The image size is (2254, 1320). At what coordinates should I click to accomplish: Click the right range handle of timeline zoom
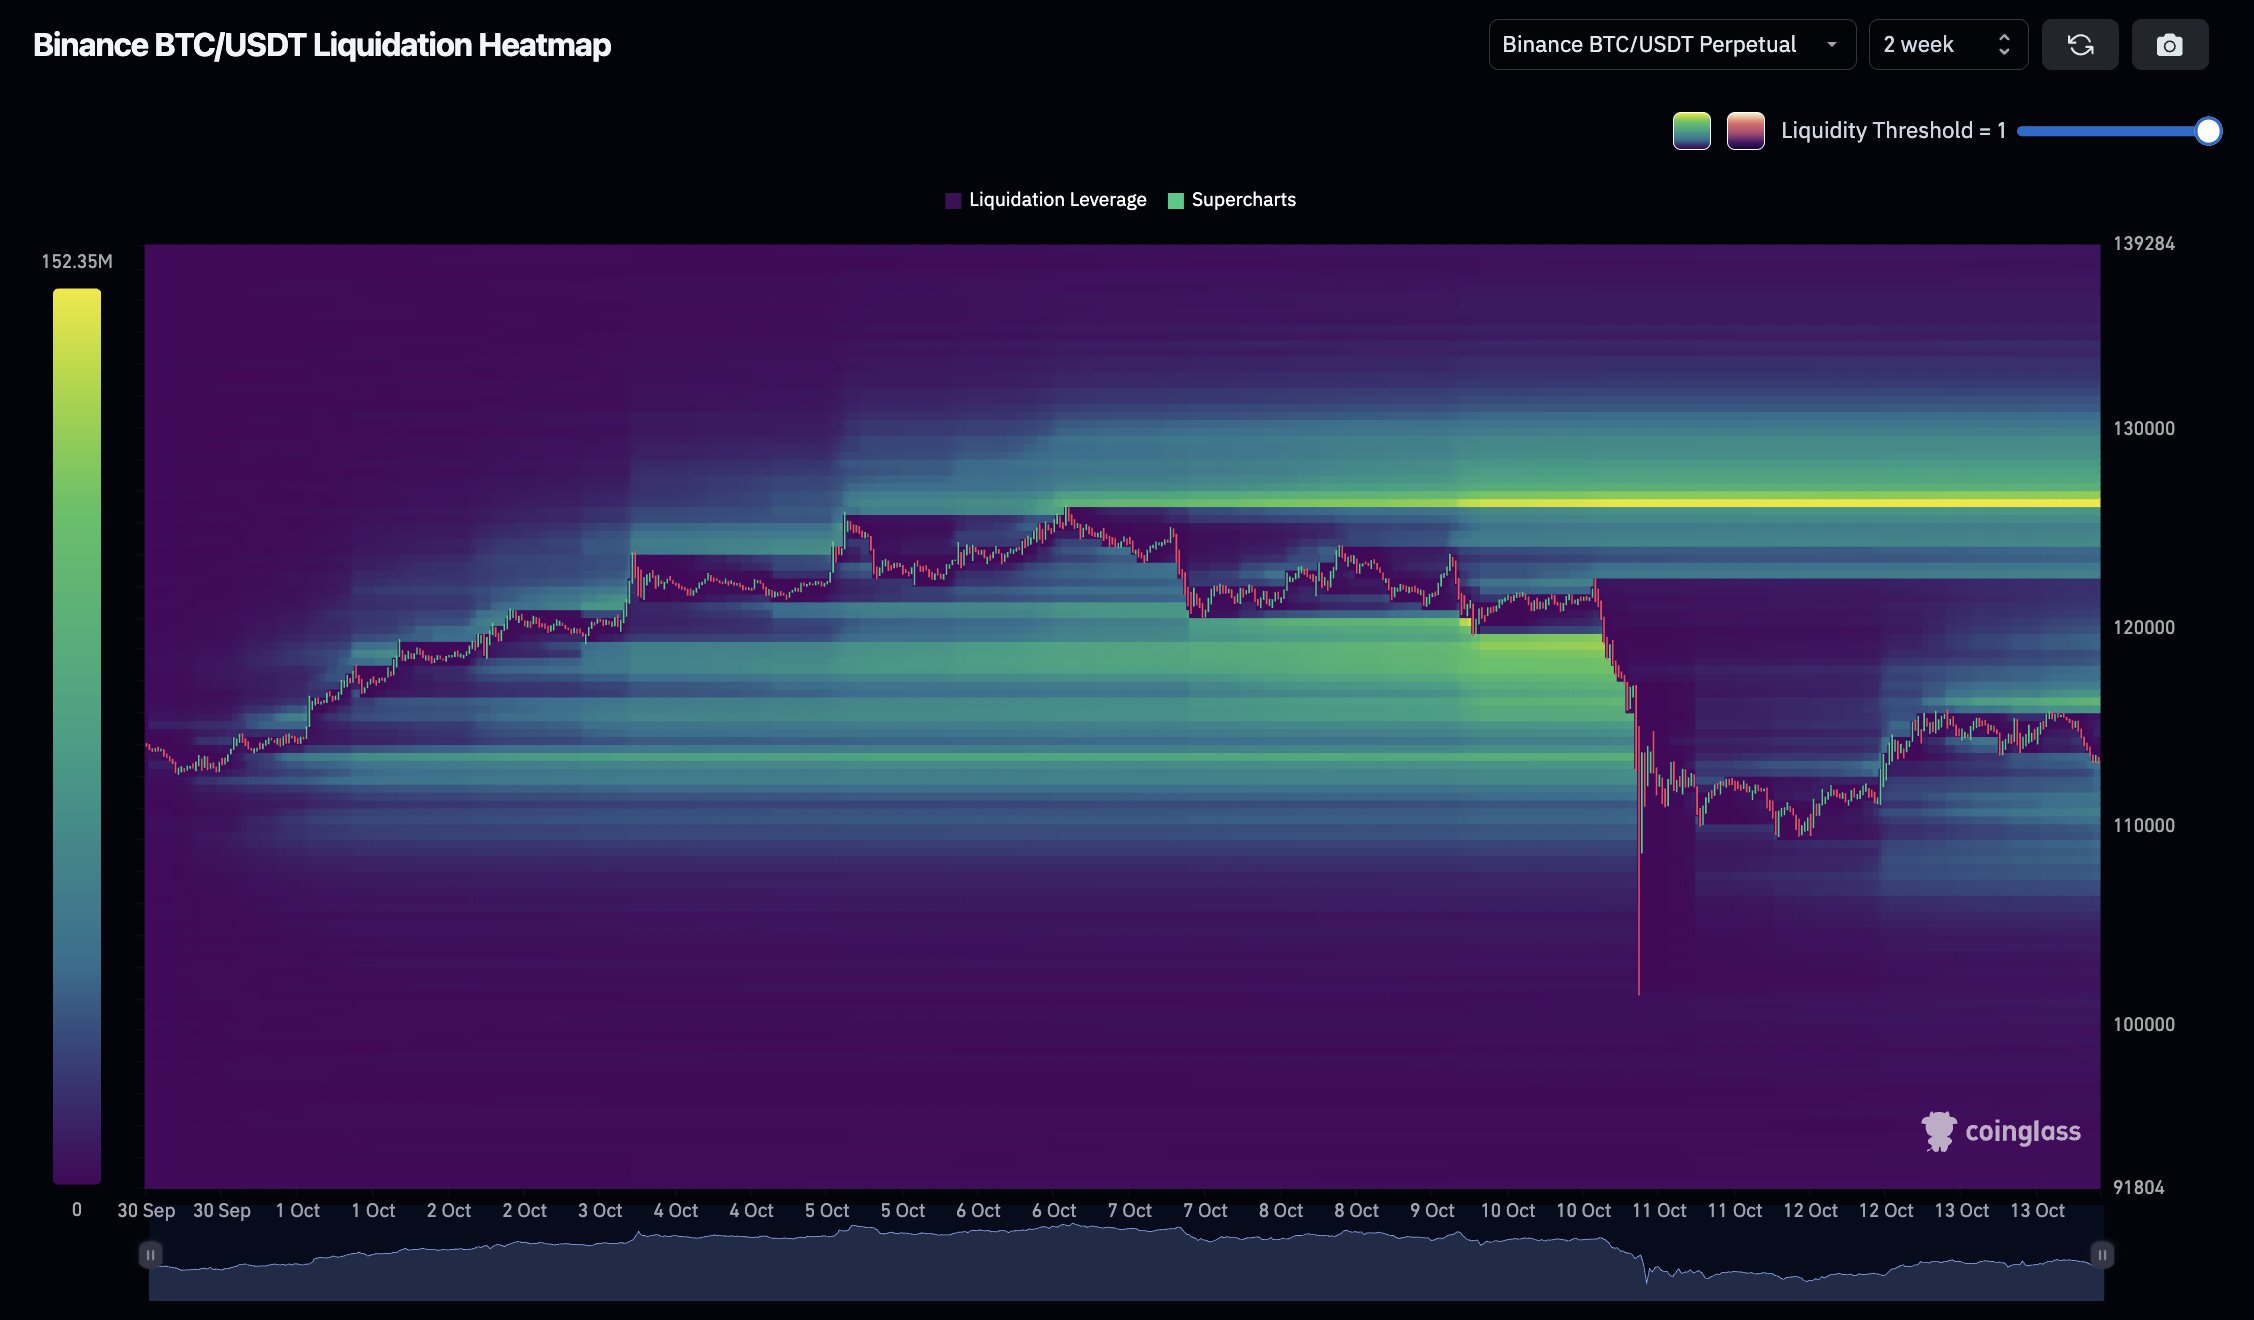(x=2102, y=1254)
